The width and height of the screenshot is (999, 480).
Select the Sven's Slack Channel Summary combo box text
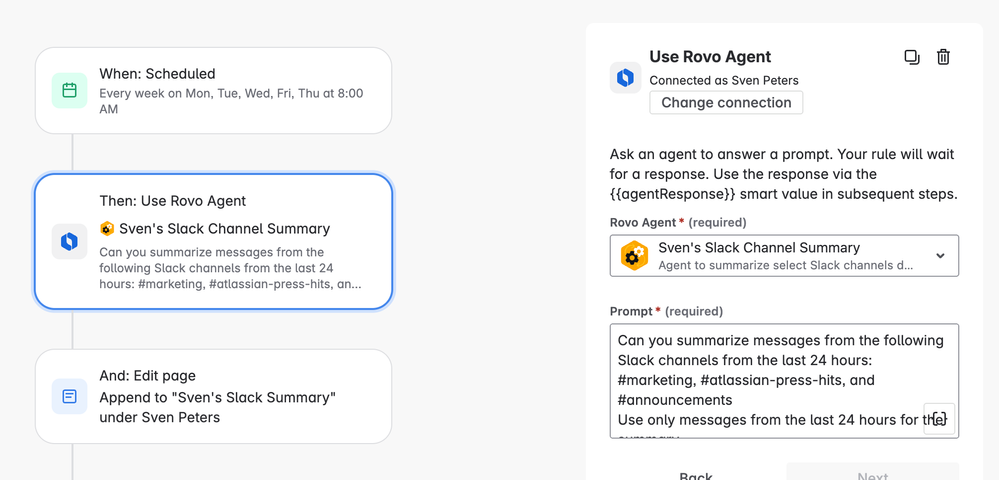(759, 248)
